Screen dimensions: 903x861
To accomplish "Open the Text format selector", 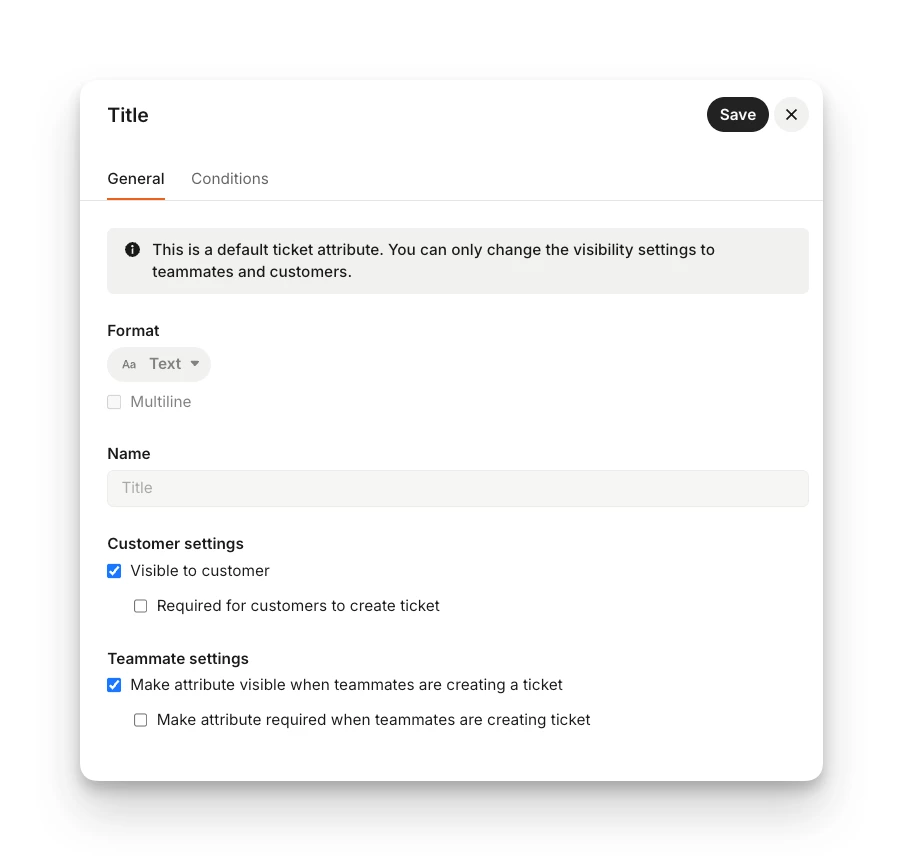I will [x=159, y=364].
